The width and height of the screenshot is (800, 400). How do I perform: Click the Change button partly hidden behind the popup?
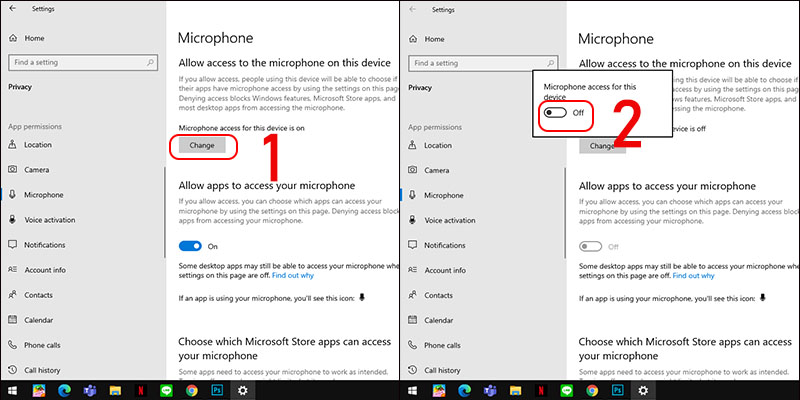602,146
